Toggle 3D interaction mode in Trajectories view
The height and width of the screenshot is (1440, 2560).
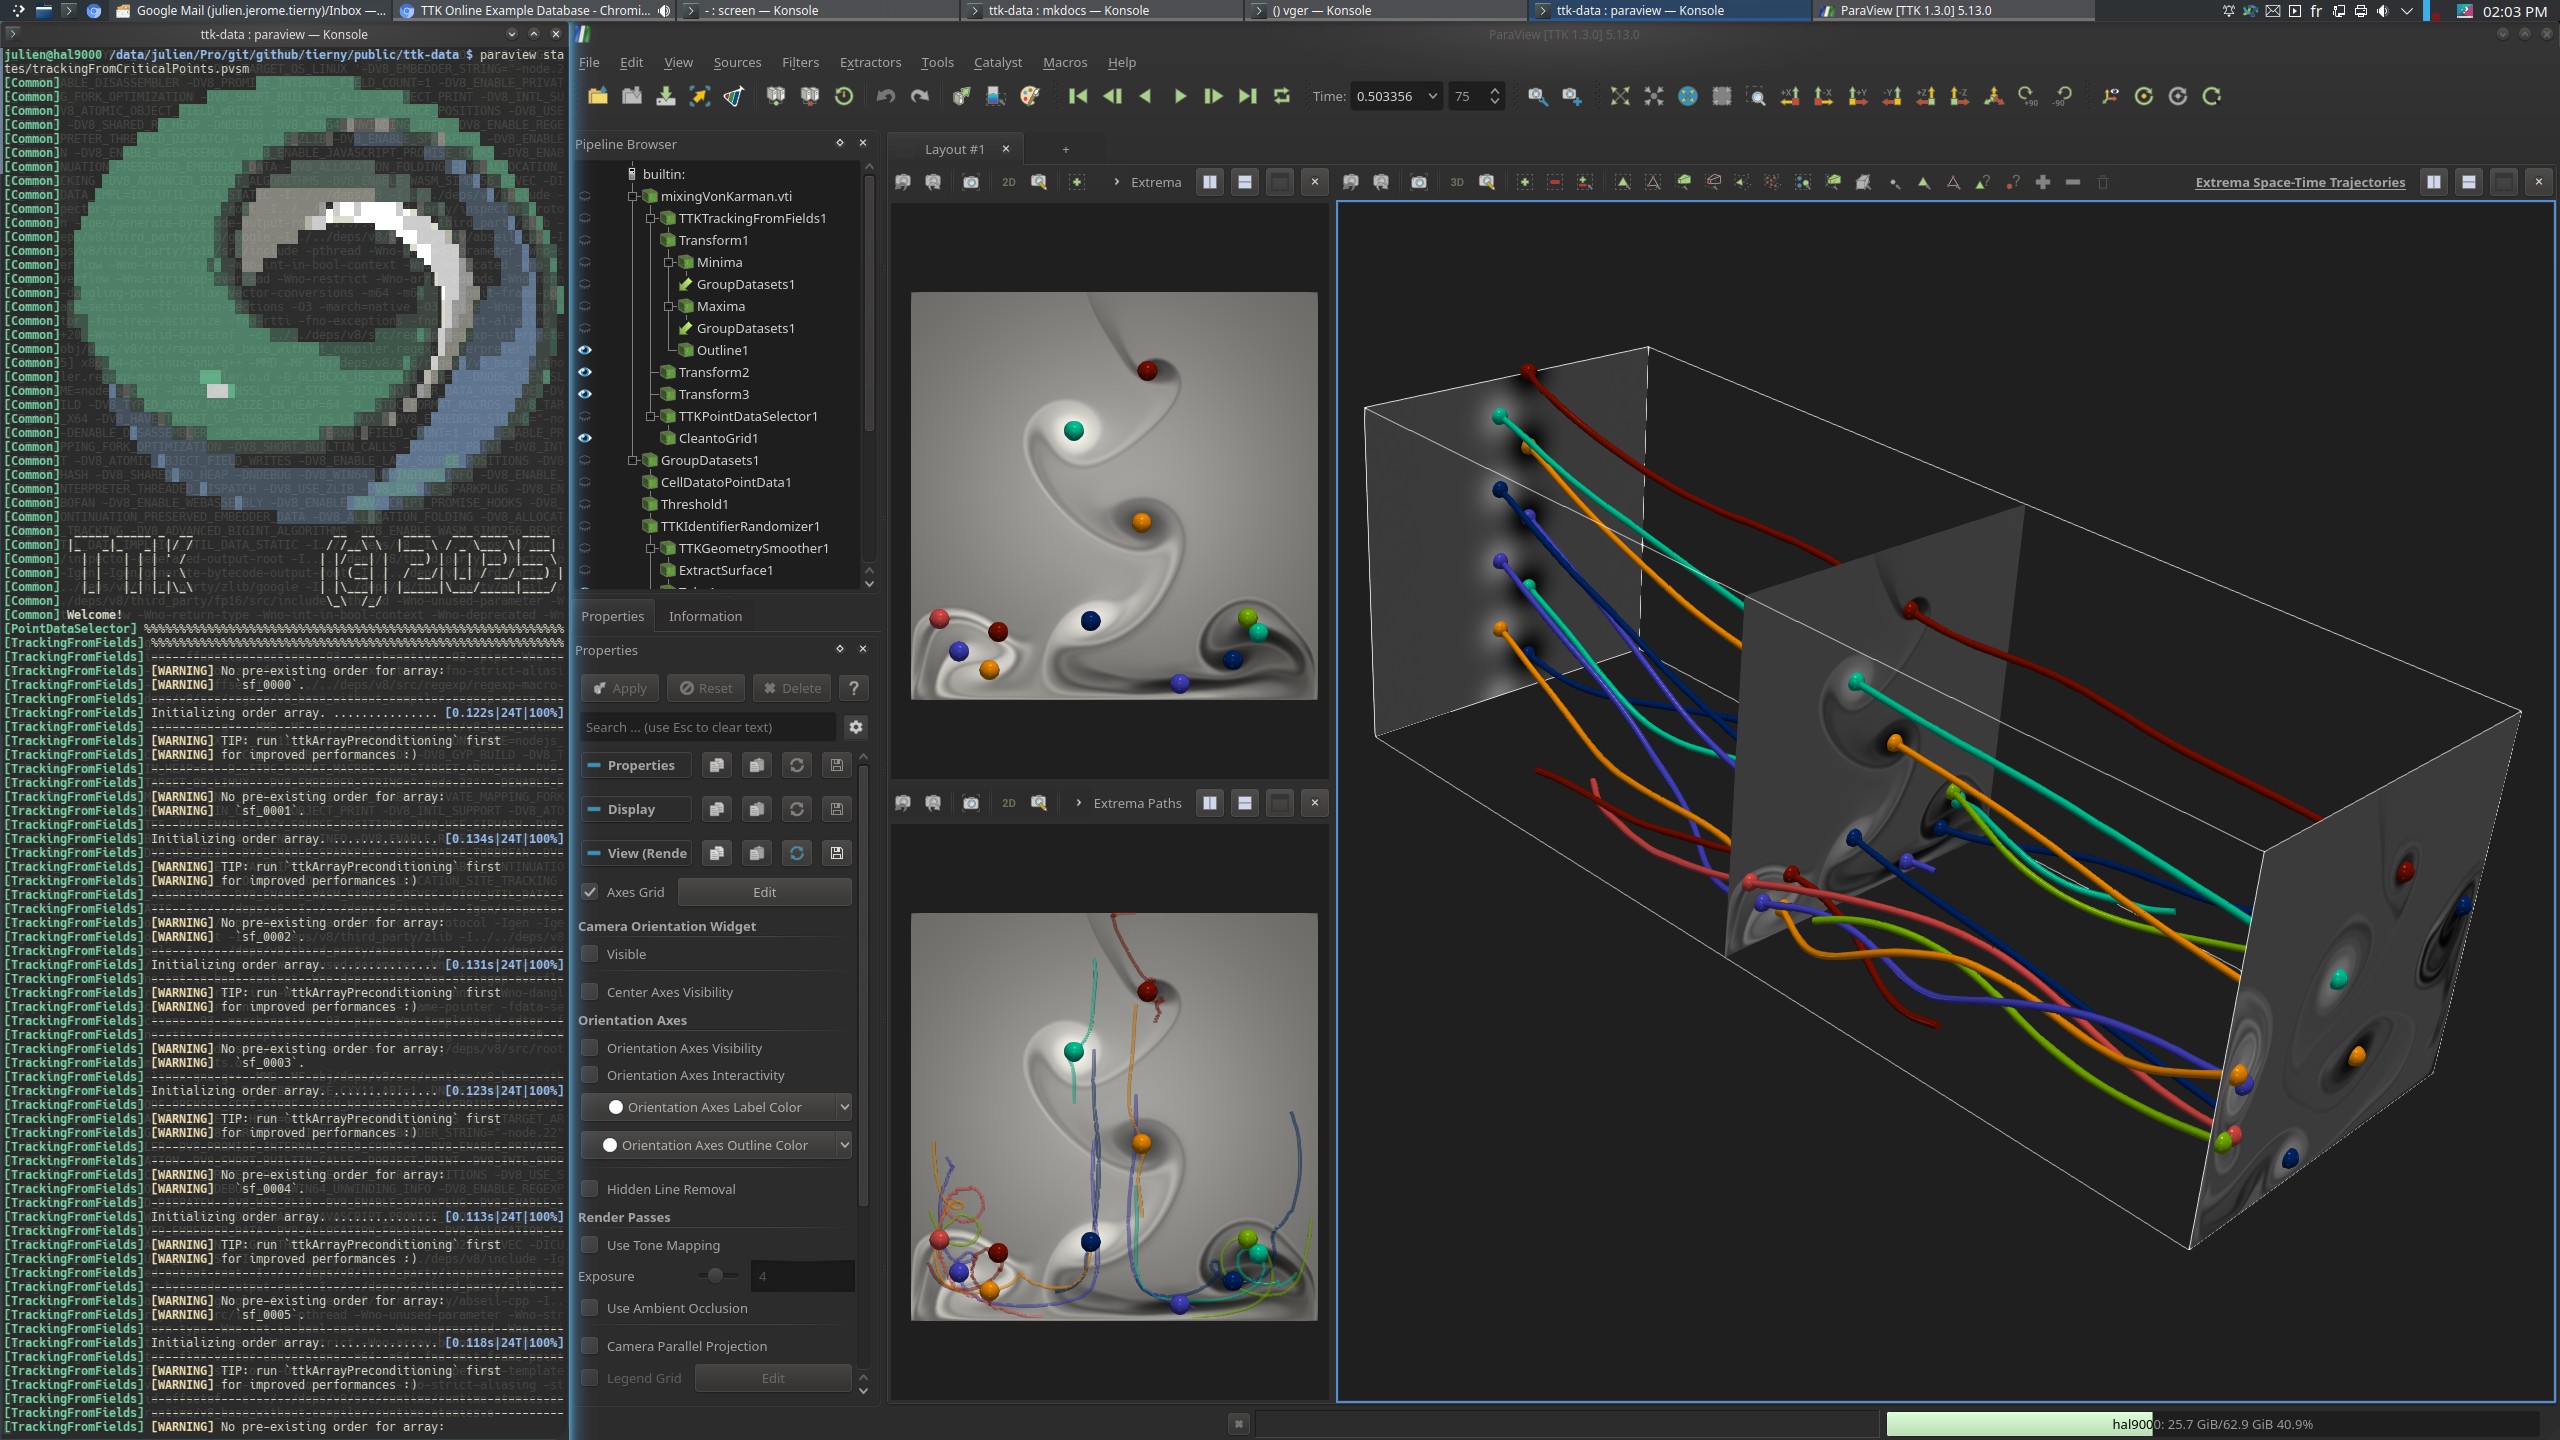coord(1457,182)
